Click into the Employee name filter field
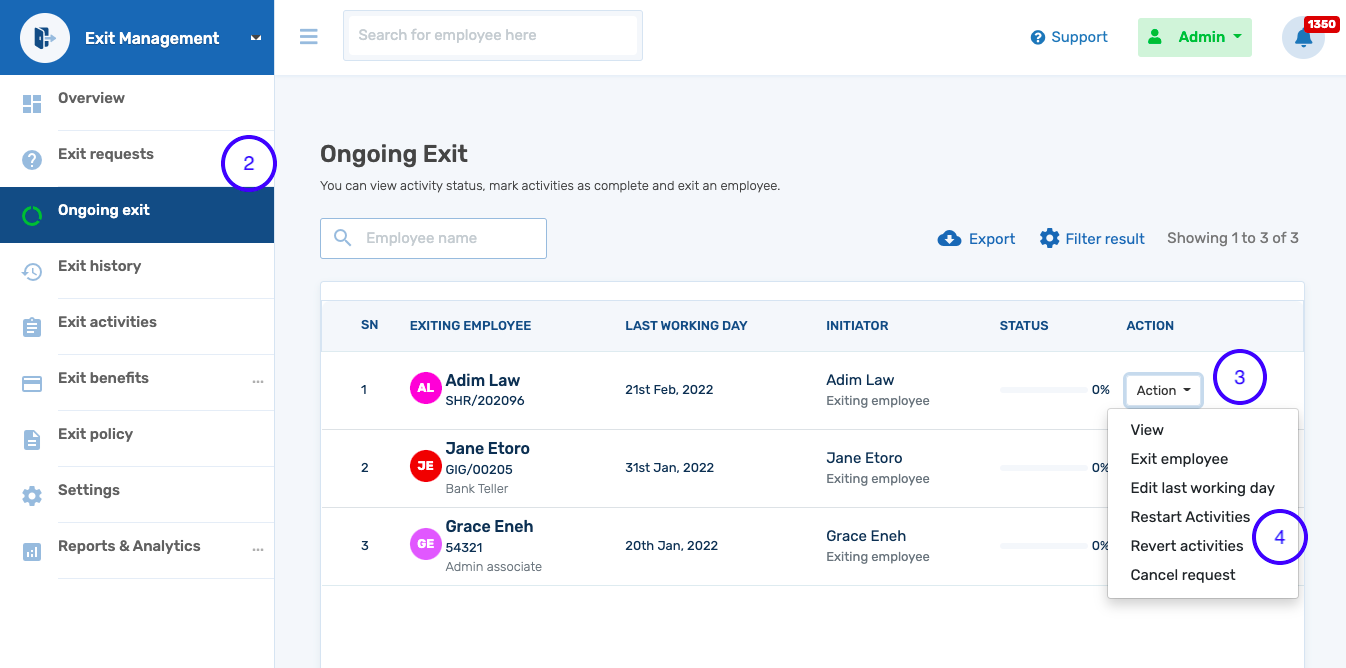Screen dimensions: 1346x668 (433, 238)
